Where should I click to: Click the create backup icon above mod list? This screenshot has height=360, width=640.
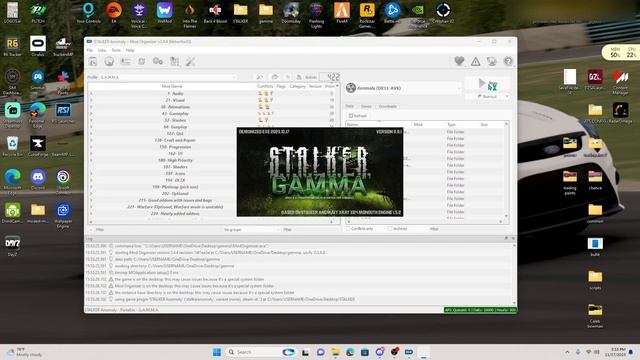299,77
